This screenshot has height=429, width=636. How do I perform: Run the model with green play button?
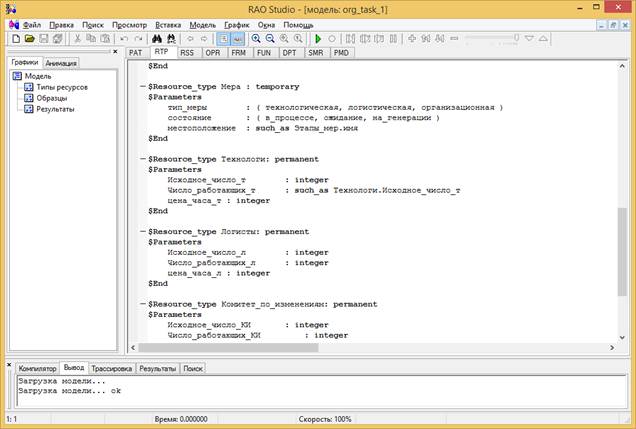pyautogui.click(x=318, y=39)
